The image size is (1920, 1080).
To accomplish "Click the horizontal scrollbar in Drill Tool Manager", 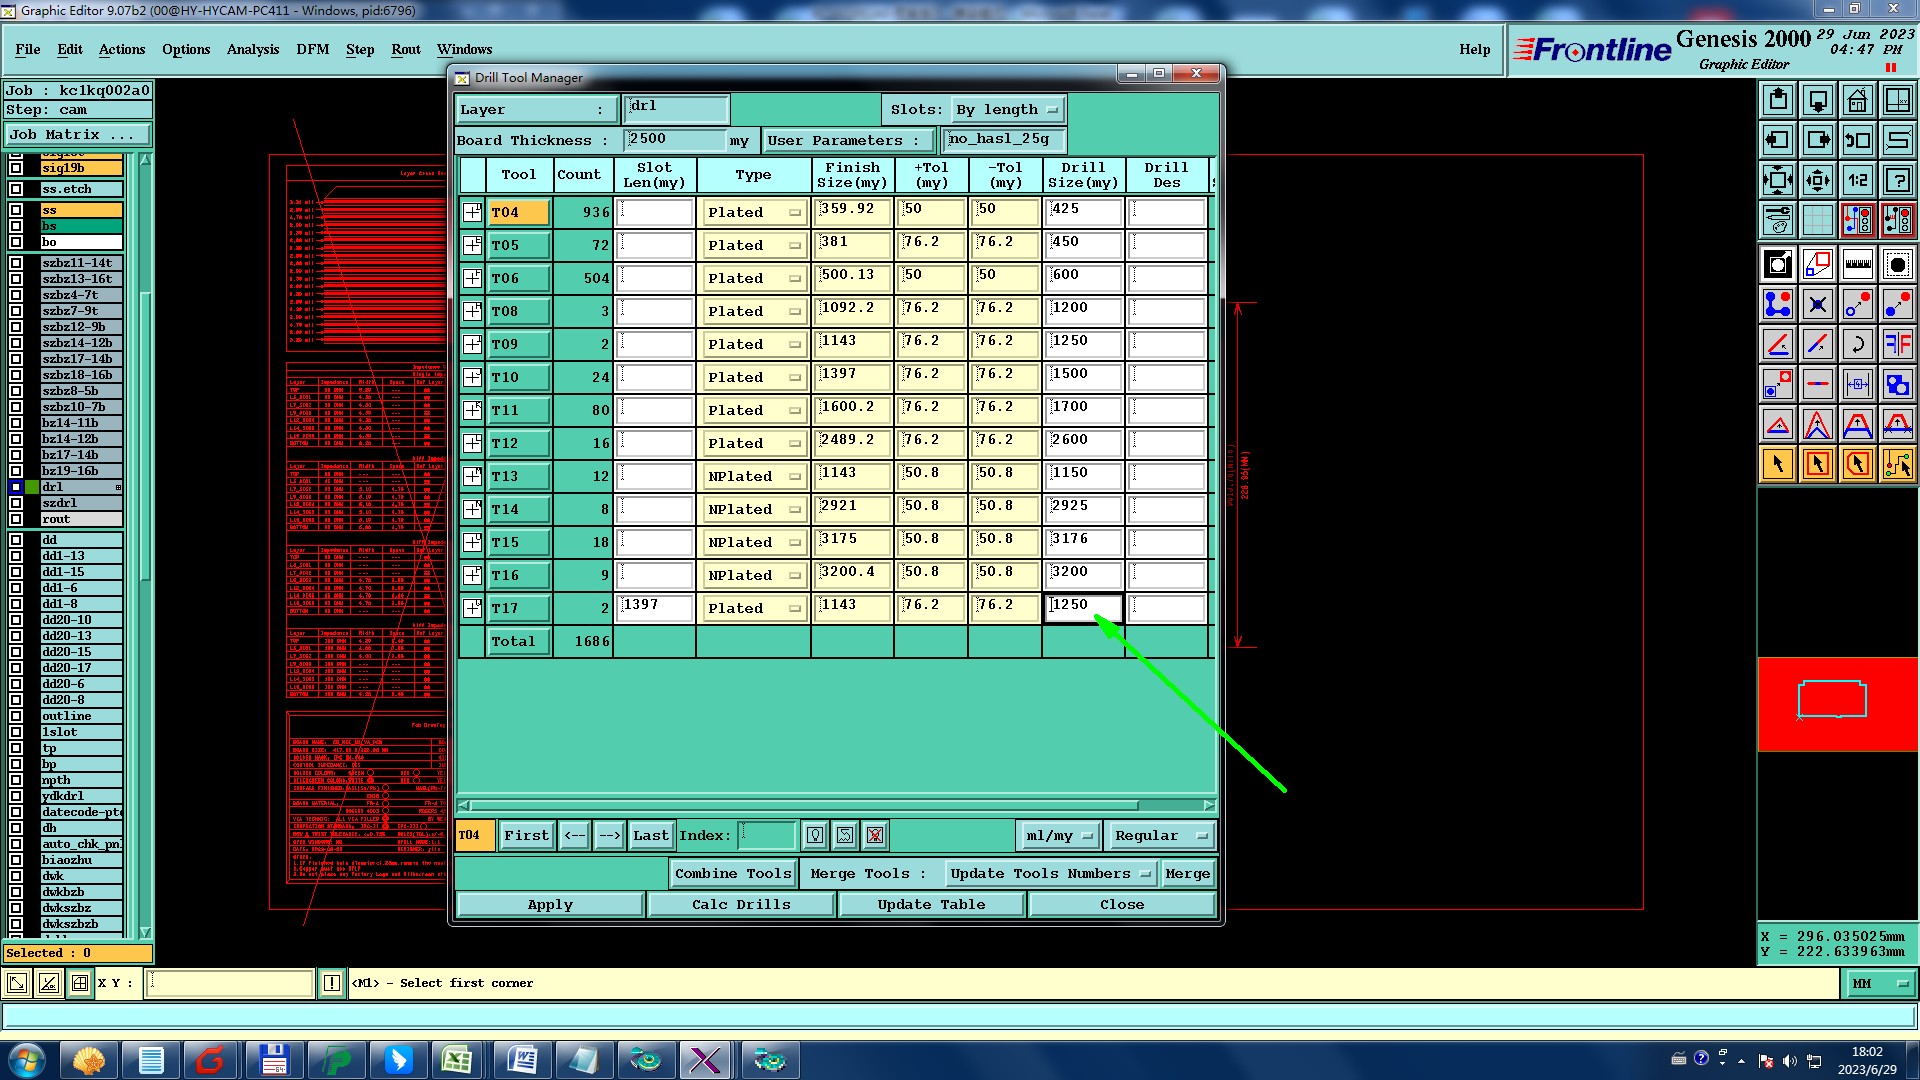I will tap(805, 805).
